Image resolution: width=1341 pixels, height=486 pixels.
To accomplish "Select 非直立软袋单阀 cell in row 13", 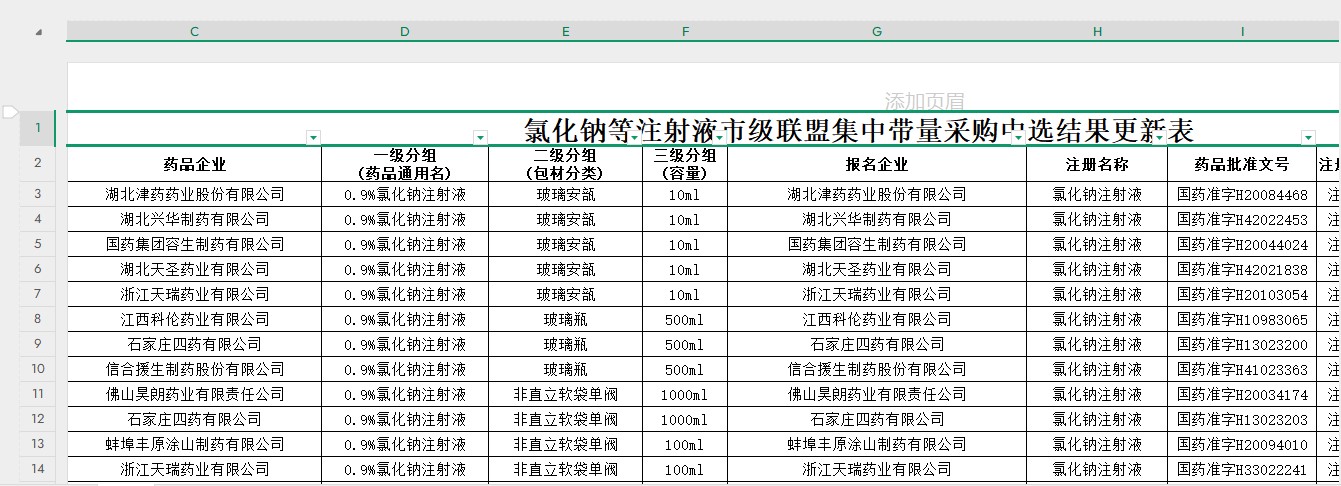I will (566, 444).
